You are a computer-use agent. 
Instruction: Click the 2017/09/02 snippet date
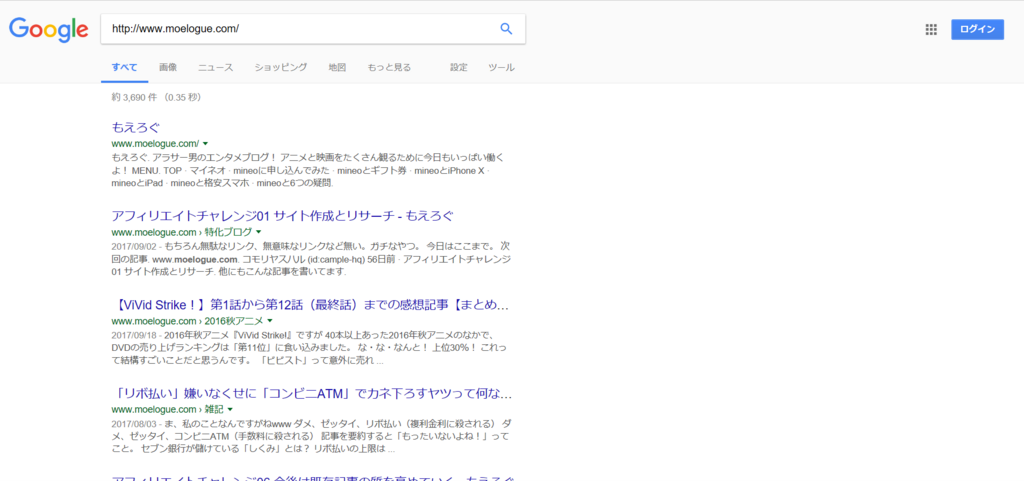point(135,247)
